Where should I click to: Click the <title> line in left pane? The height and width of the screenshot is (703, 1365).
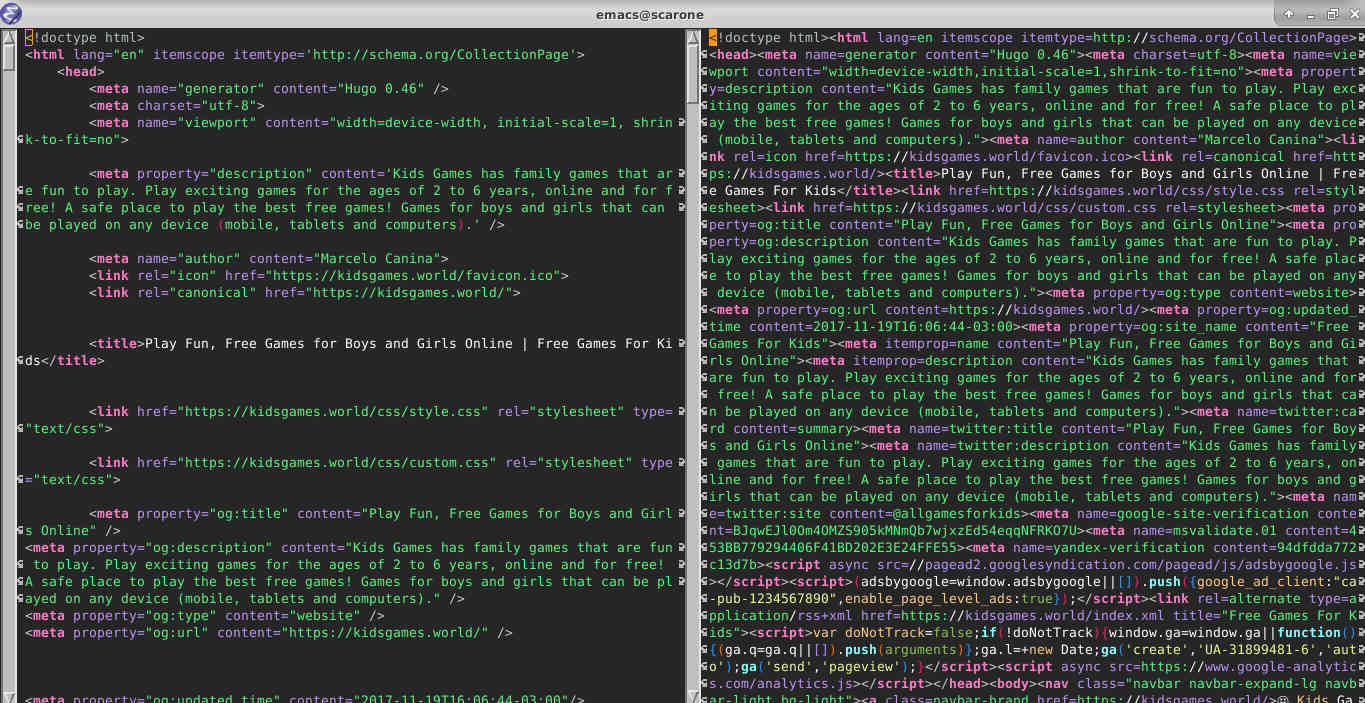pyautogui.click(x=381, y=344)
